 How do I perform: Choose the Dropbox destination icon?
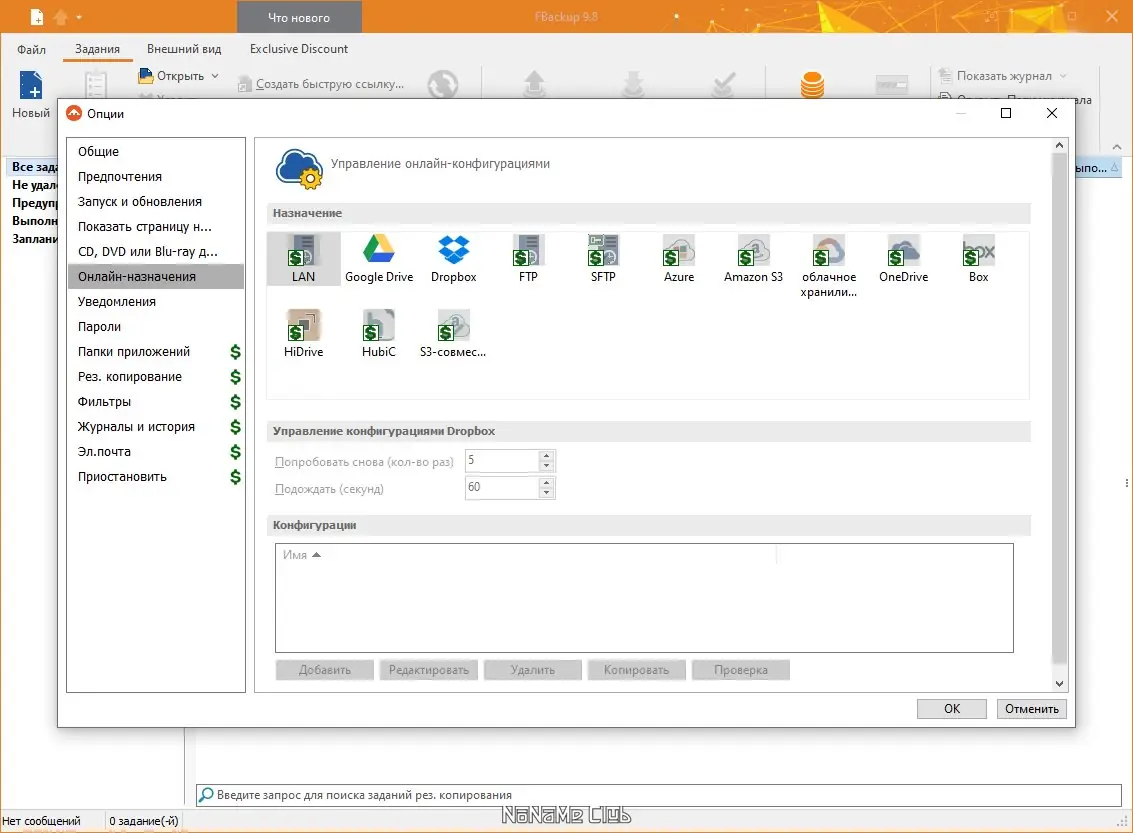coord(454,259)
